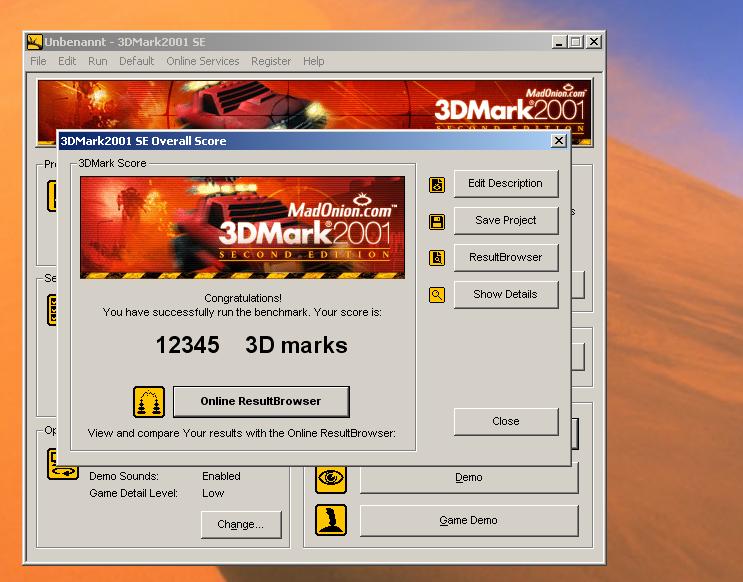The height and width of the screenshot is (582, 743).
Task: Open the Help menu
Action: tap(314, 61)
